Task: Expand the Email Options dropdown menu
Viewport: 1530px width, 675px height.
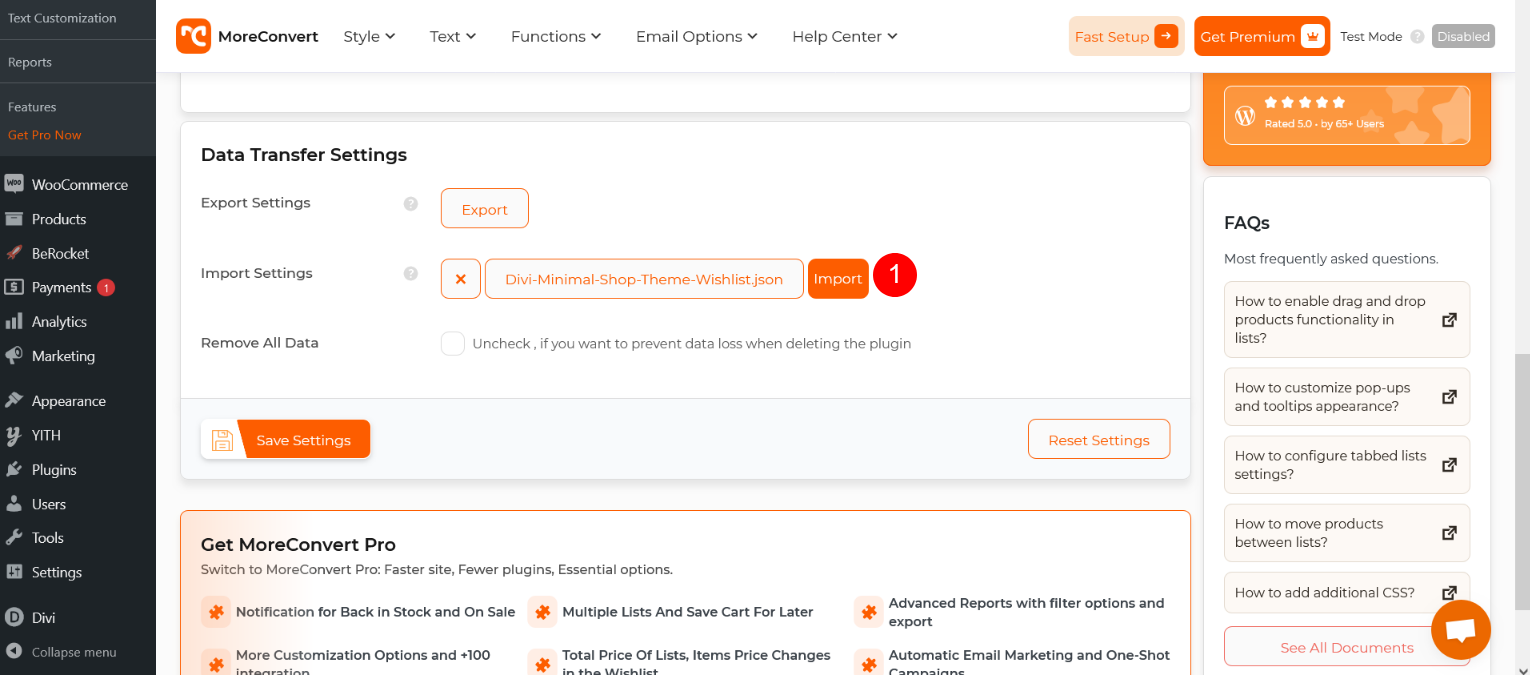Action: coord(697,36)
